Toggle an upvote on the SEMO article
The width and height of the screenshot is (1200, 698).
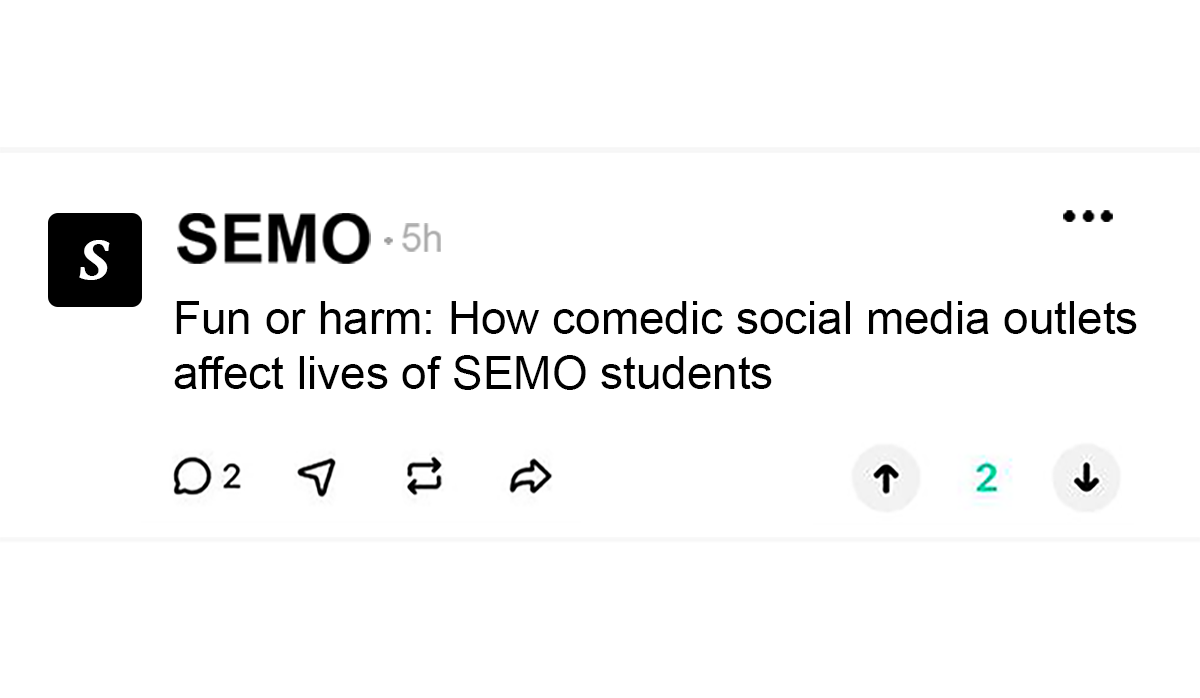(886, 478)
